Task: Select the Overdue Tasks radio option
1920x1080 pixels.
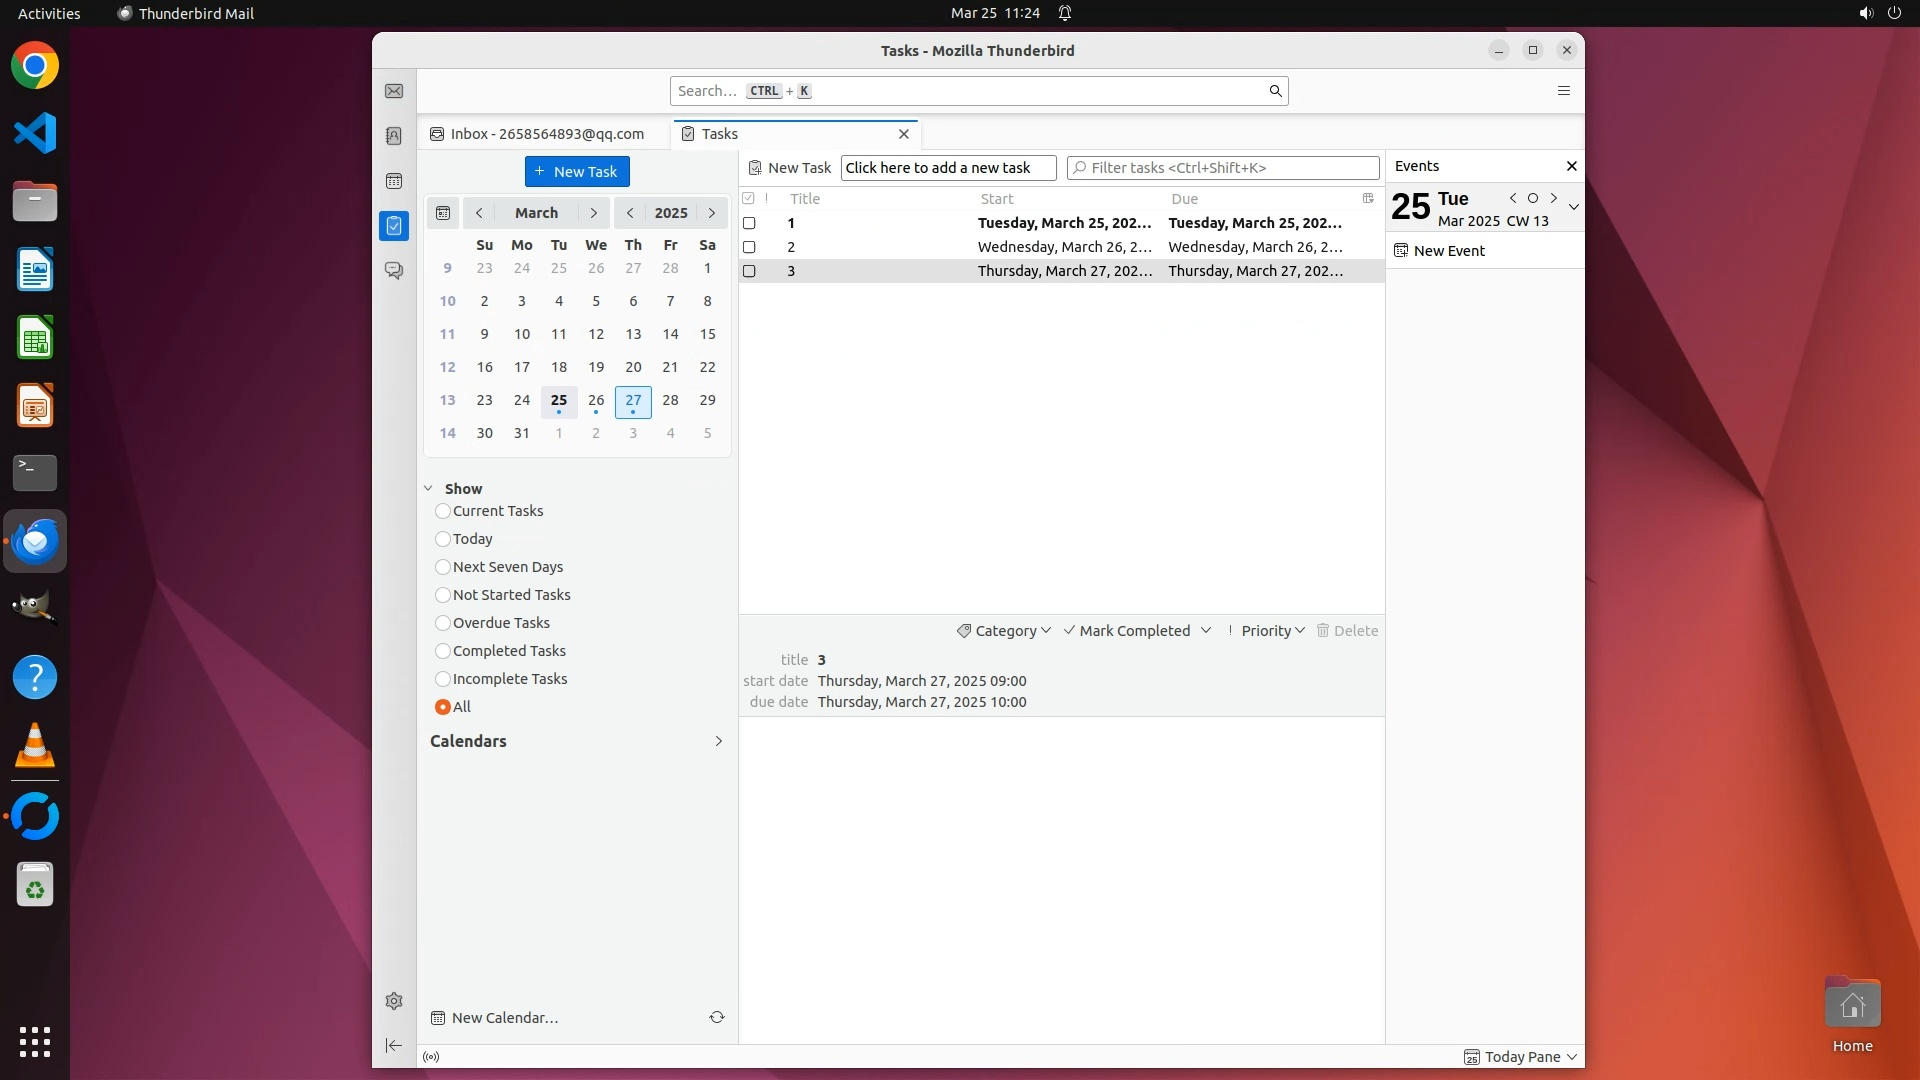Action: (x=443, y=623)
